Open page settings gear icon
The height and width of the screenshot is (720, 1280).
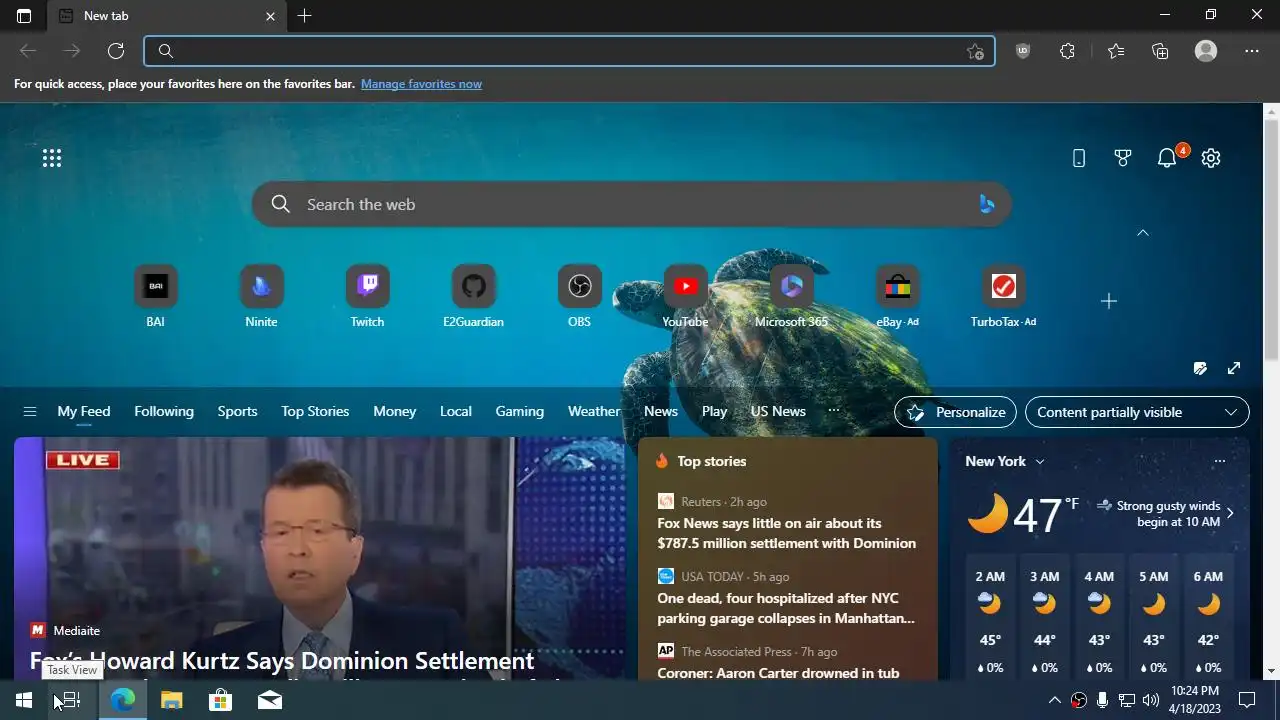pos(1211,158)
